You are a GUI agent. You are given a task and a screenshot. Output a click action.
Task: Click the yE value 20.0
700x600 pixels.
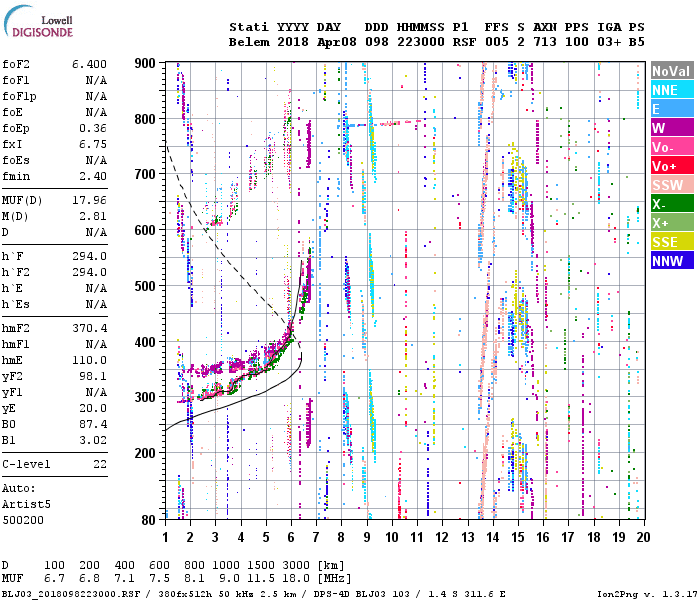(x=93, y=408)
